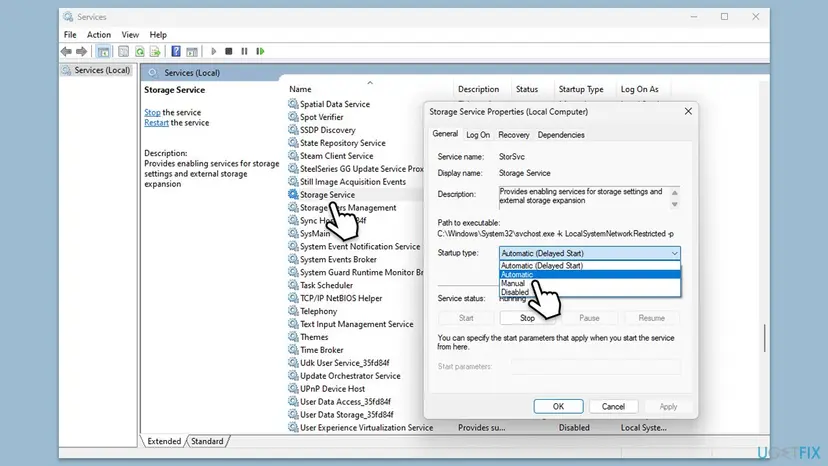Image resolution: width=828 pixels, height=466 pixels.
Task: Open the Startup type combo box
Action: 589,253
